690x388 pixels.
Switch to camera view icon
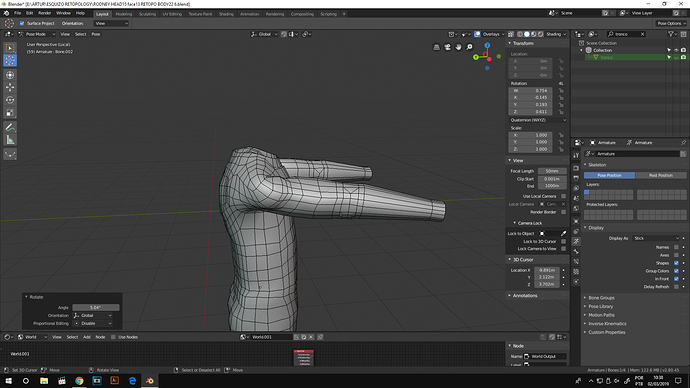448,47
